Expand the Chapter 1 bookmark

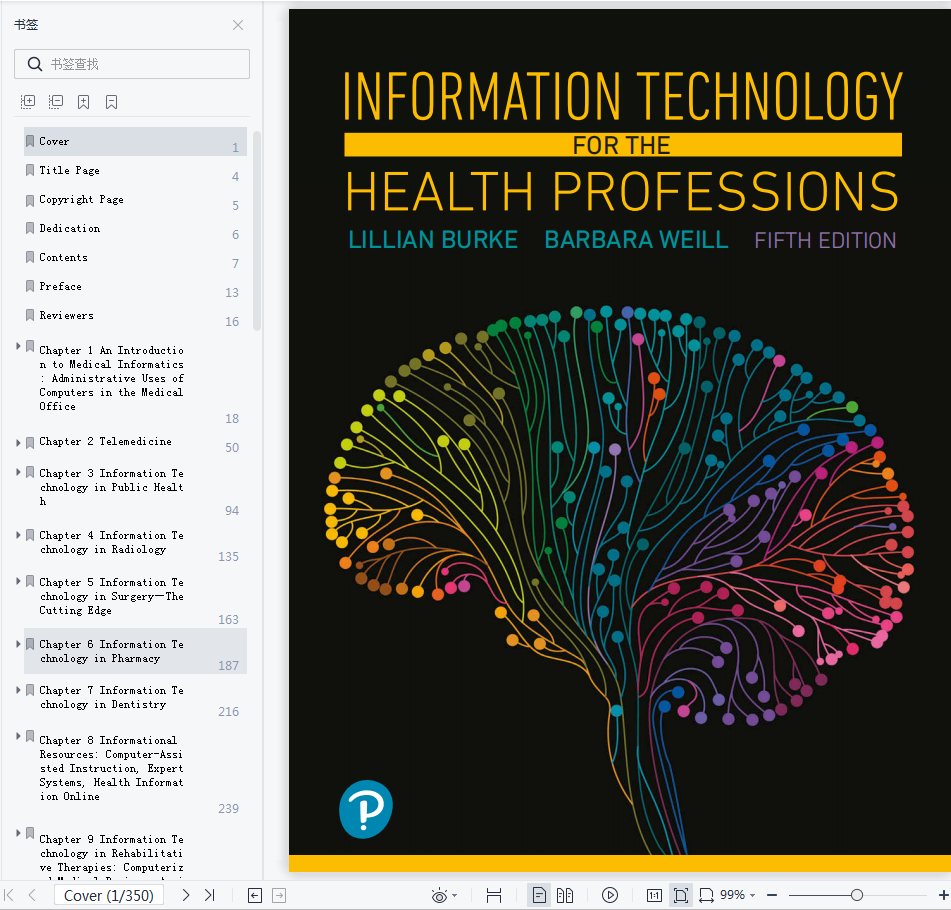point(18,346)
